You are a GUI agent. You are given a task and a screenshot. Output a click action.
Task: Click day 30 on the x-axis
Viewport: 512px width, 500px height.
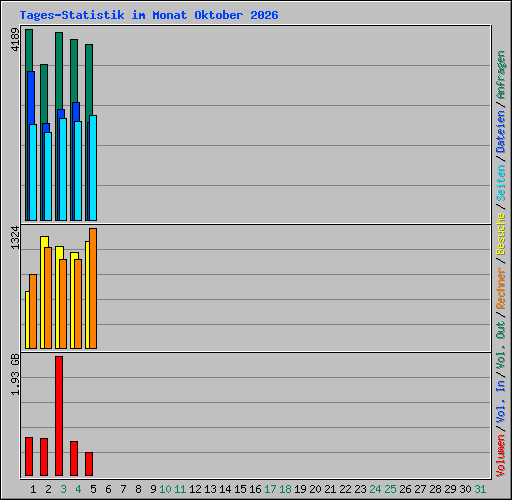point(465,489)
